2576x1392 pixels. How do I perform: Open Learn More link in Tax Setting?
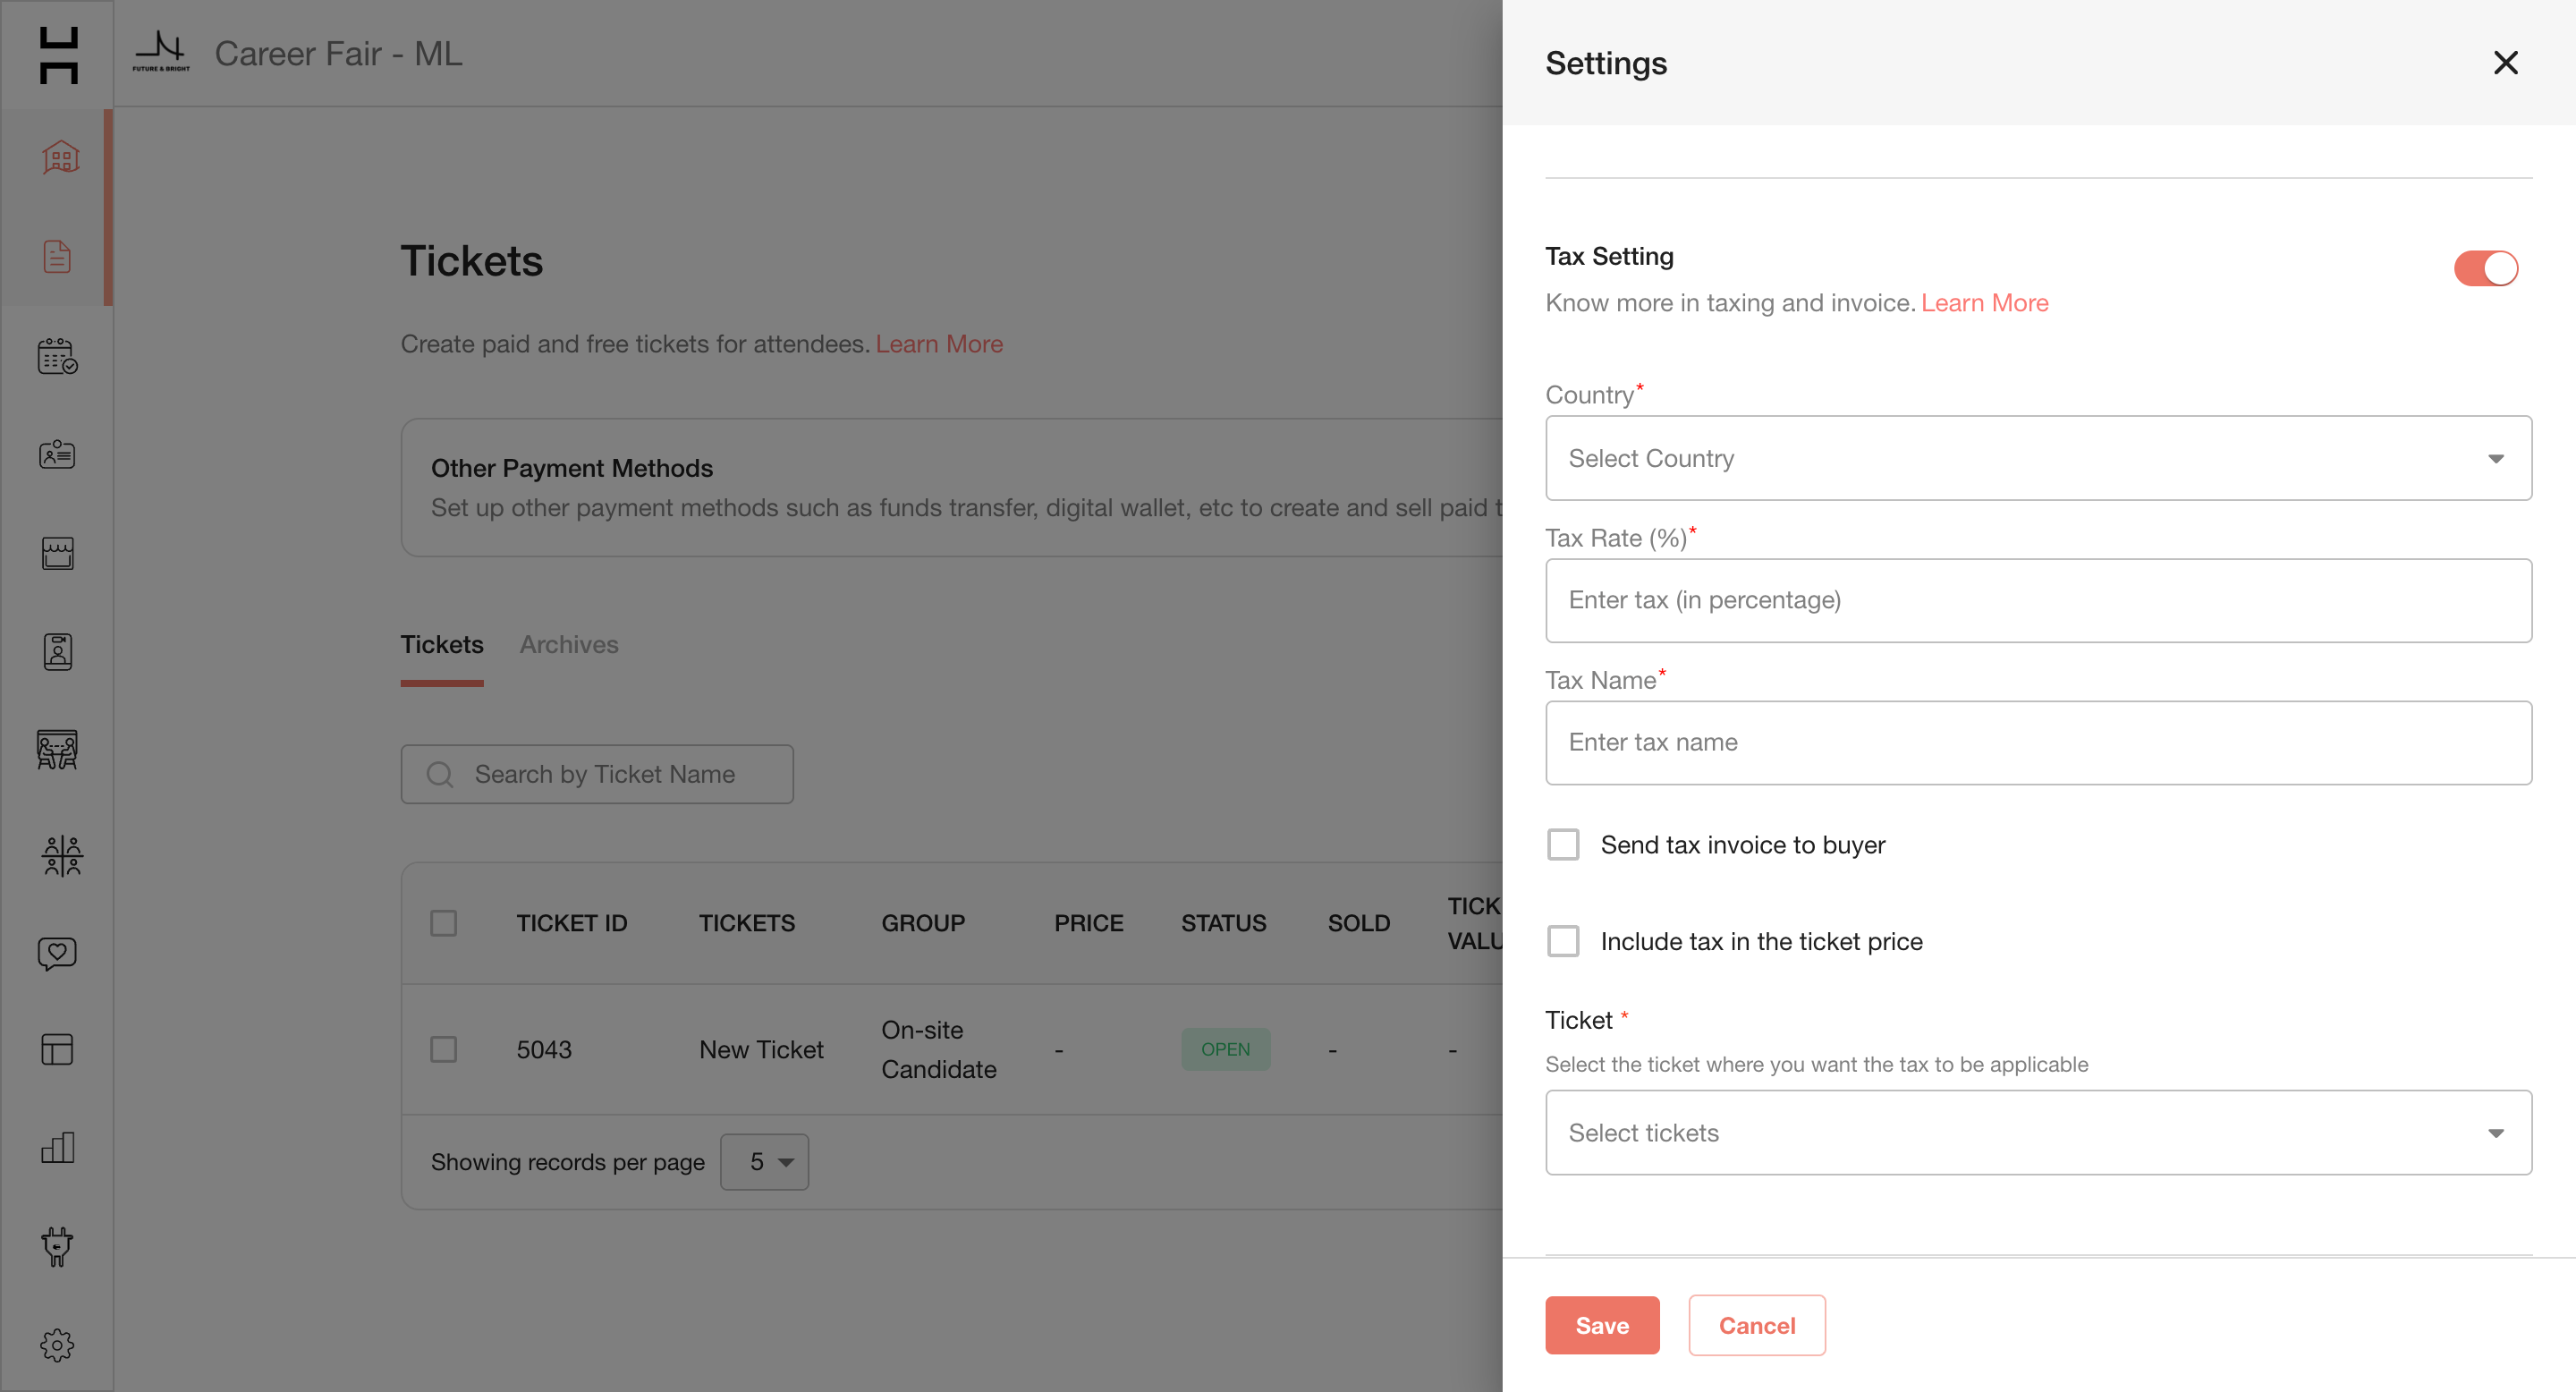coord(1984,303)
